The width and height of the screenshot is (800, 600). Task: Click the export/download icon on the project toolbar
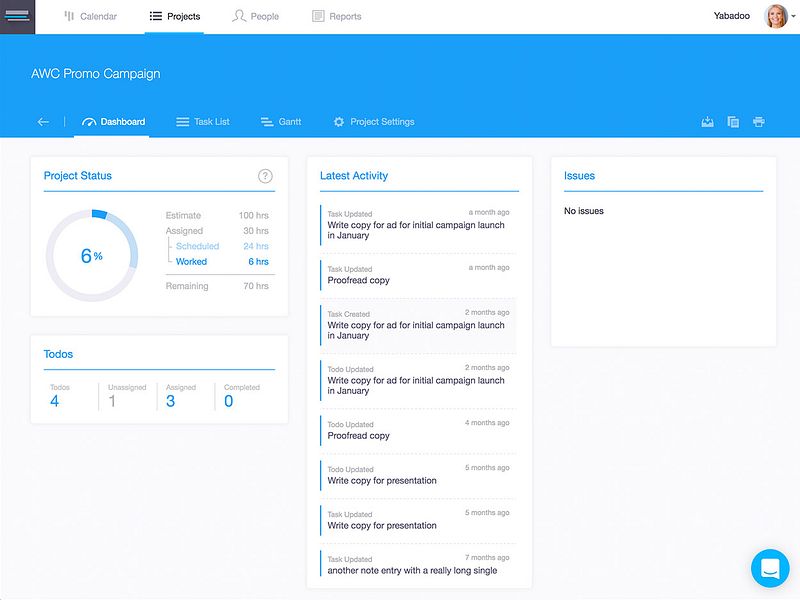point(707,120)
